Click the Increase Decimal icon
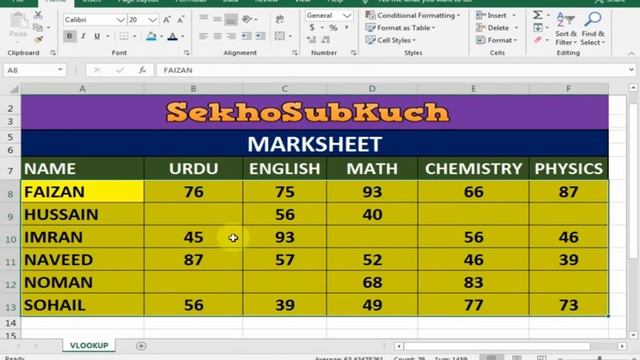This screenshot has height=360, width=640. coord(311,40)
